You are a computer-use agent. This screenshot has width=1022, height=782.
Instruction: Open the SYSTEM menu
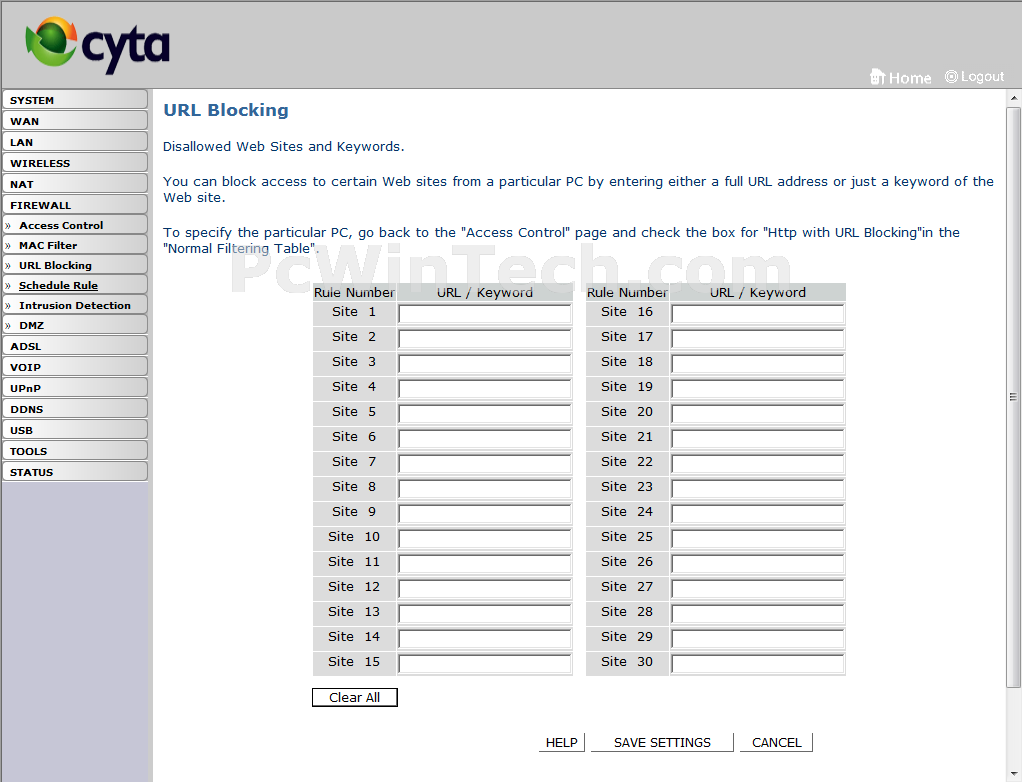click(x=75, y=100)
